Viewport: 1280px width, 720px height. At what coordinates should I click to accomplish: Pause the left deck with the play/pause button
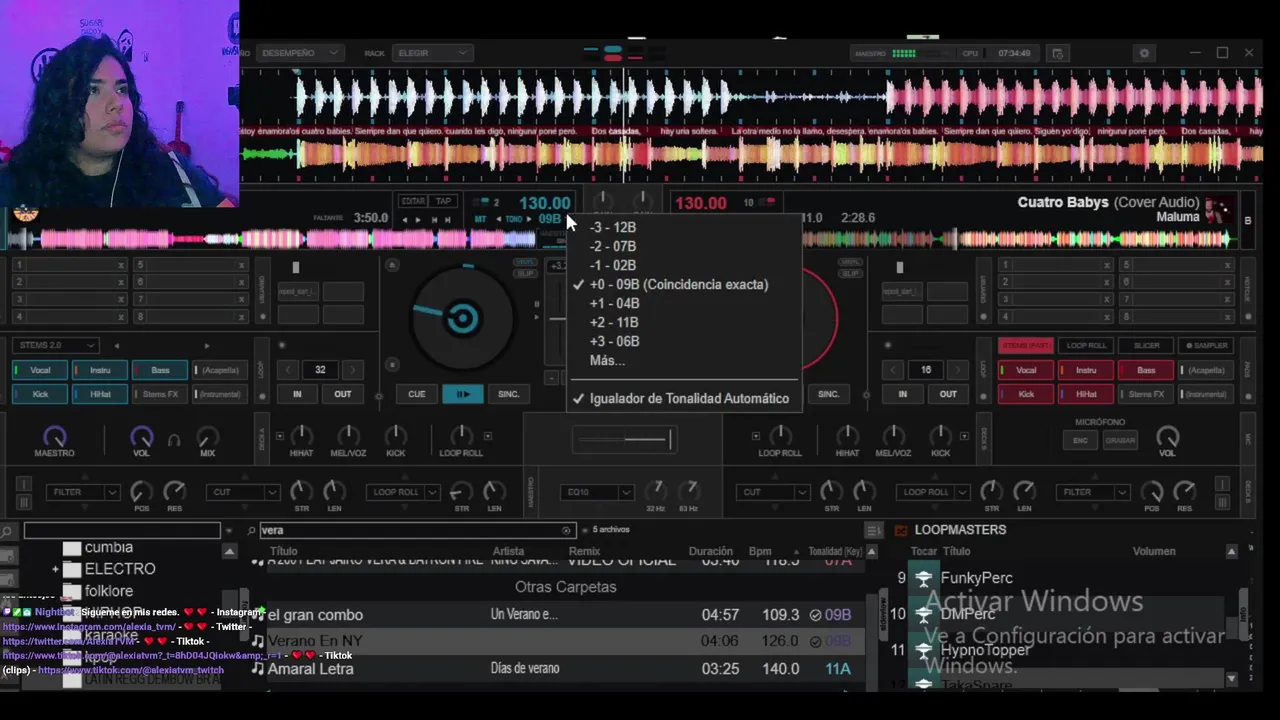(x=463, y=394)
